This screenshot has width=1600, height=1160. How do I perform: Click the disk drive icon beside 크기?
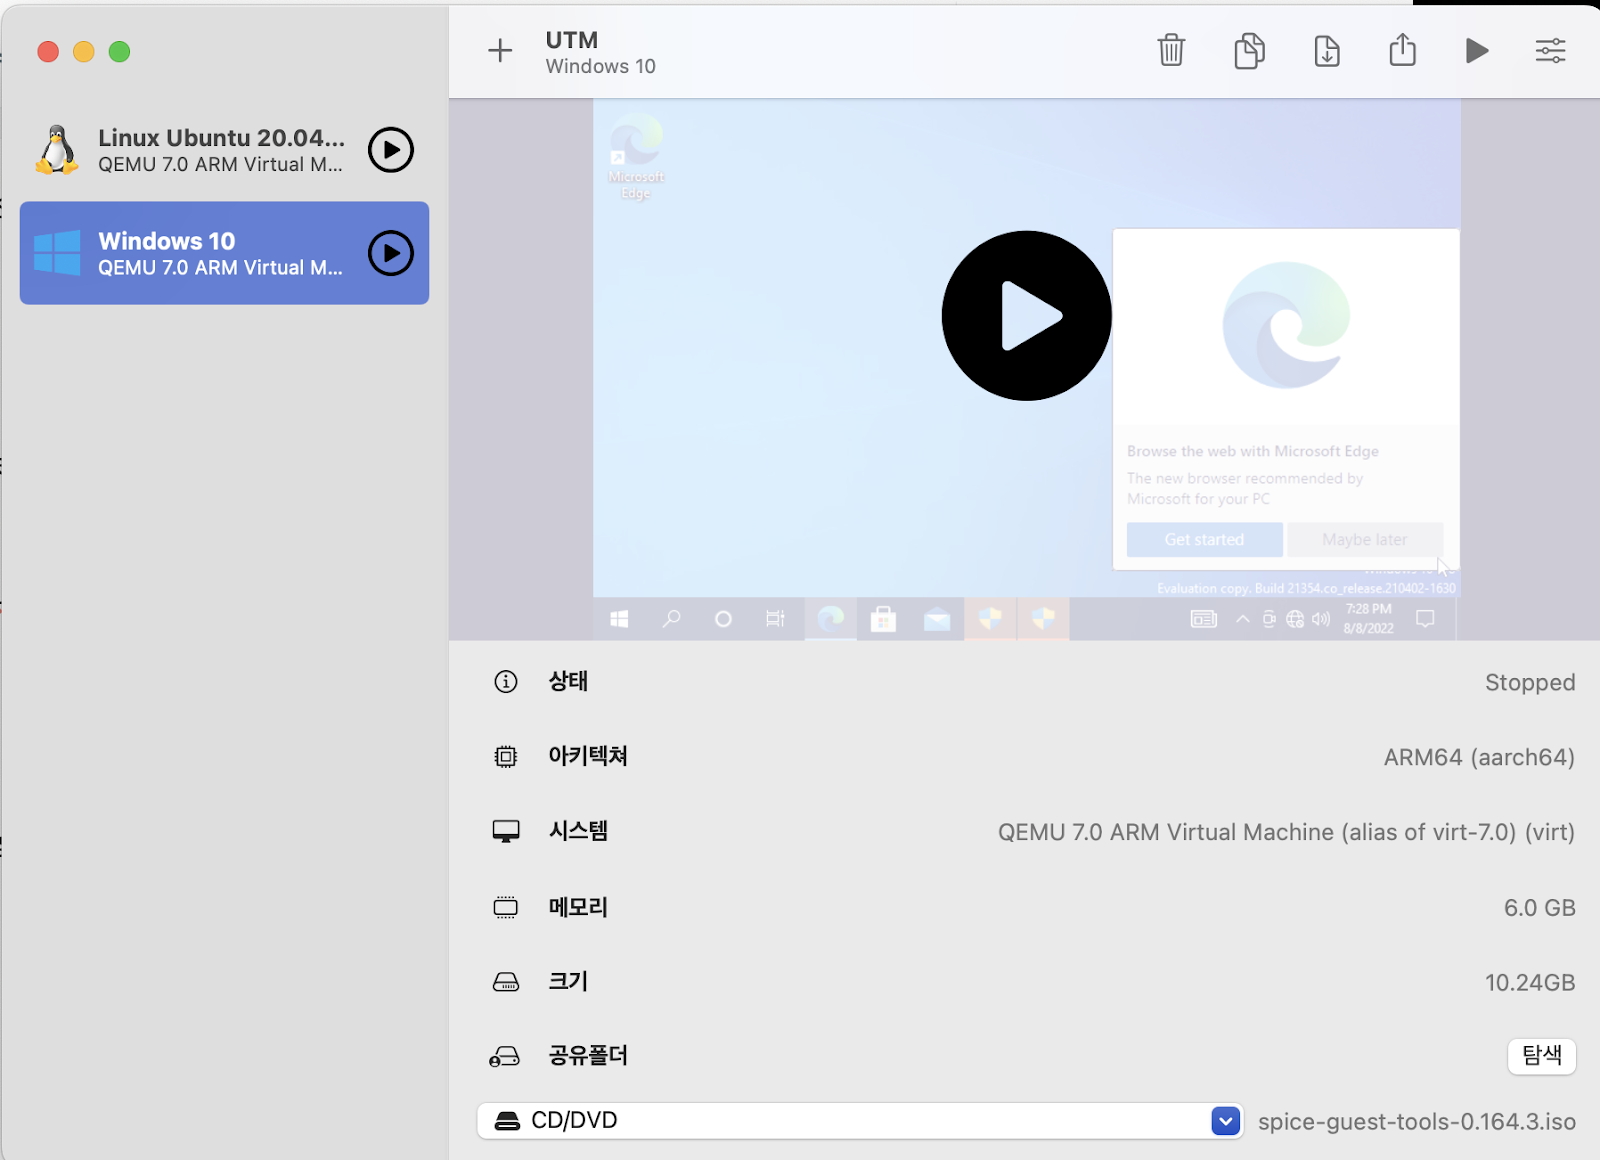506,982
